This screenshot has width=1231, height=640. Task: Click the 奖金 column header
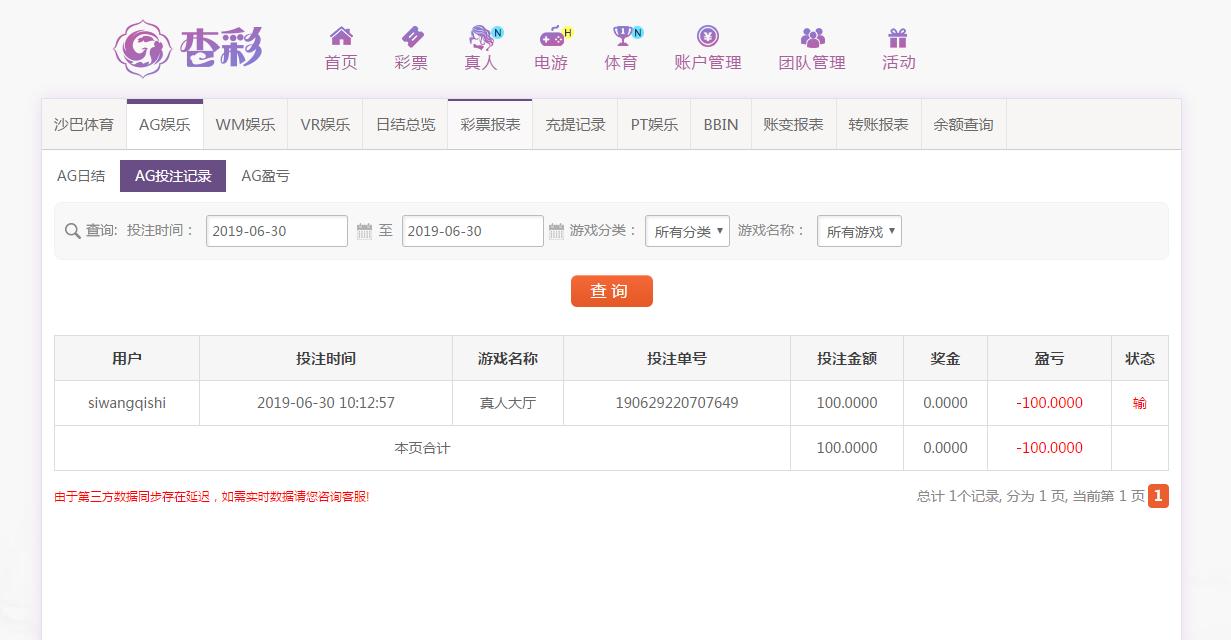945,358
